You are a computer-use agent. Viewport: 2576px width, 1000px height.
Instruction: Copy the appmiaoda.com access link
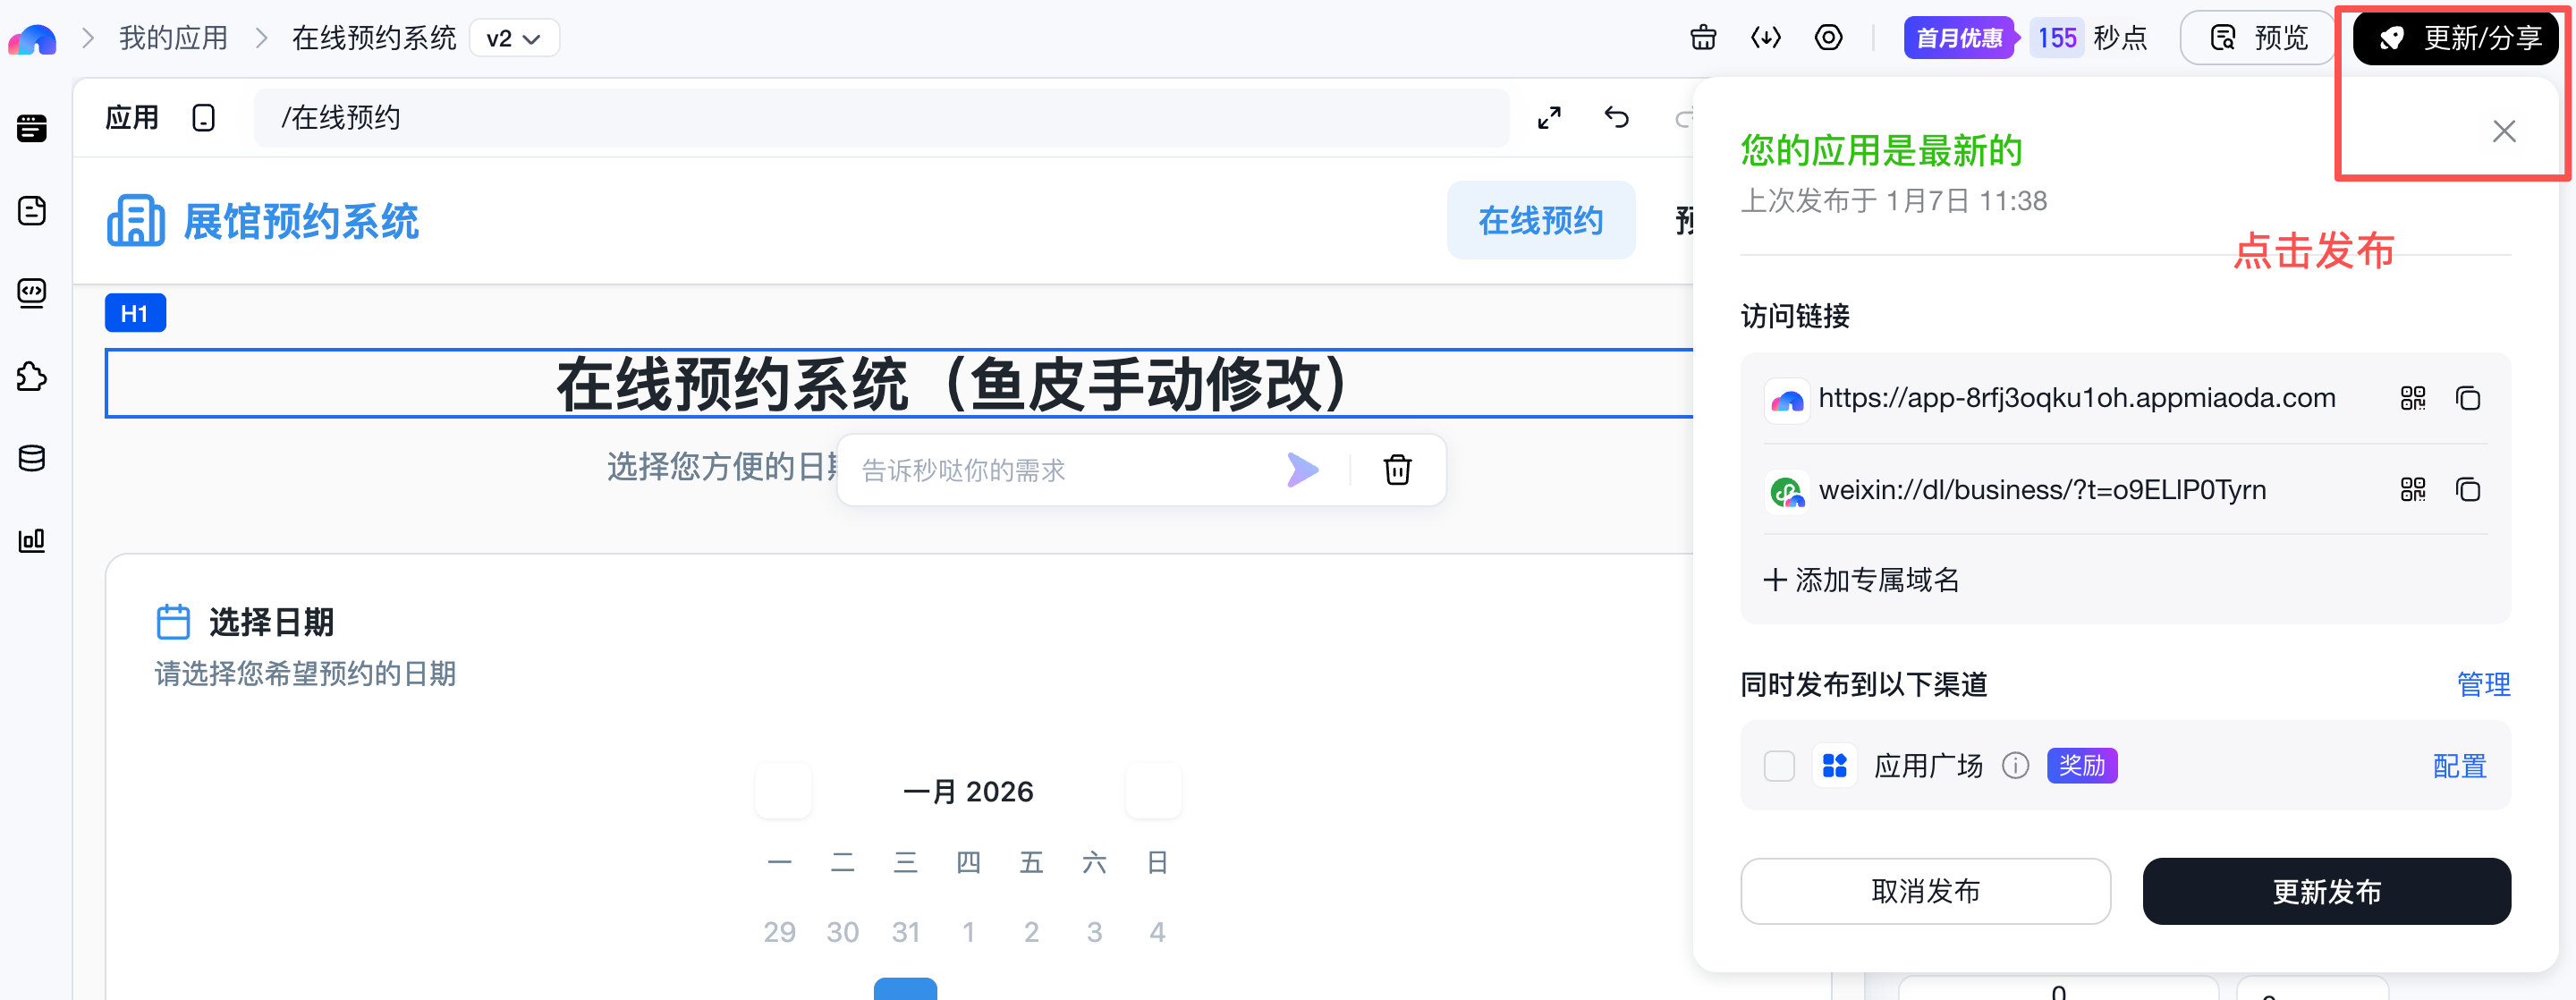(x=2467, y=399)
